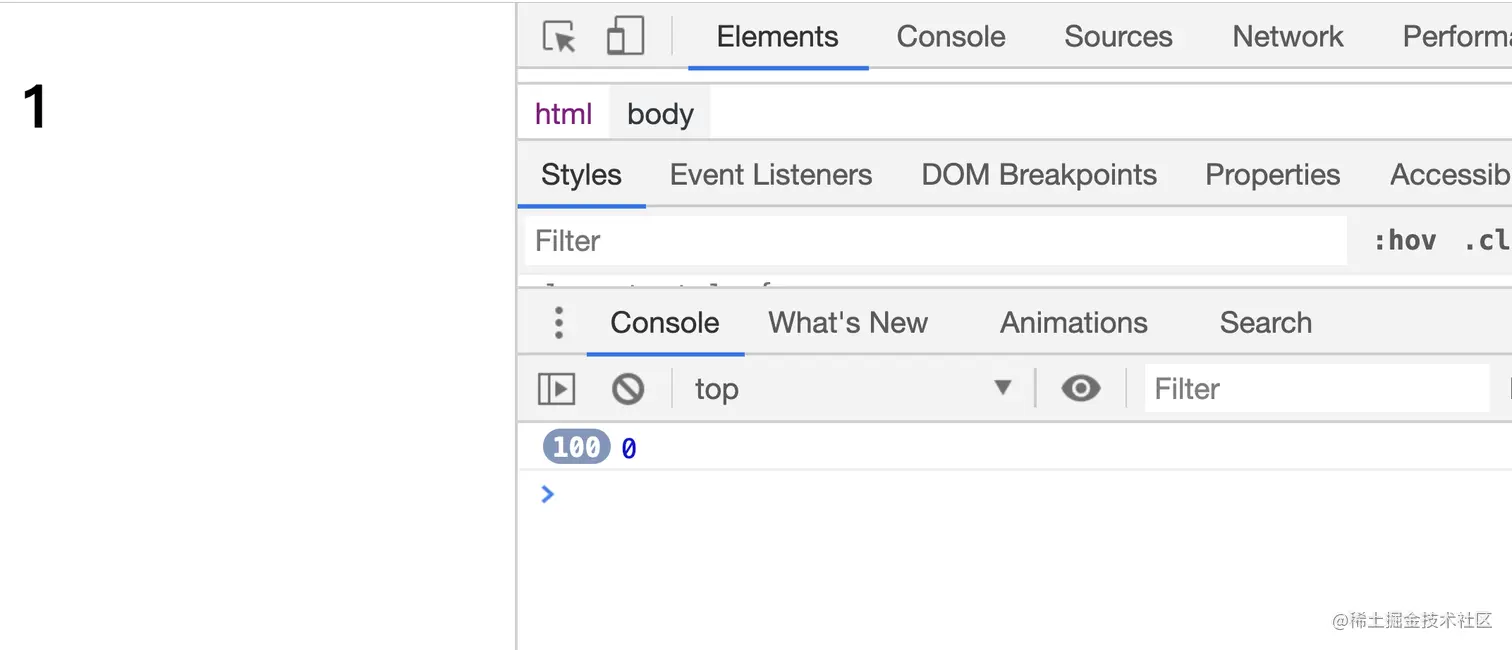
Task: Toggle the device toolbar icon
Action: point(625,37)
